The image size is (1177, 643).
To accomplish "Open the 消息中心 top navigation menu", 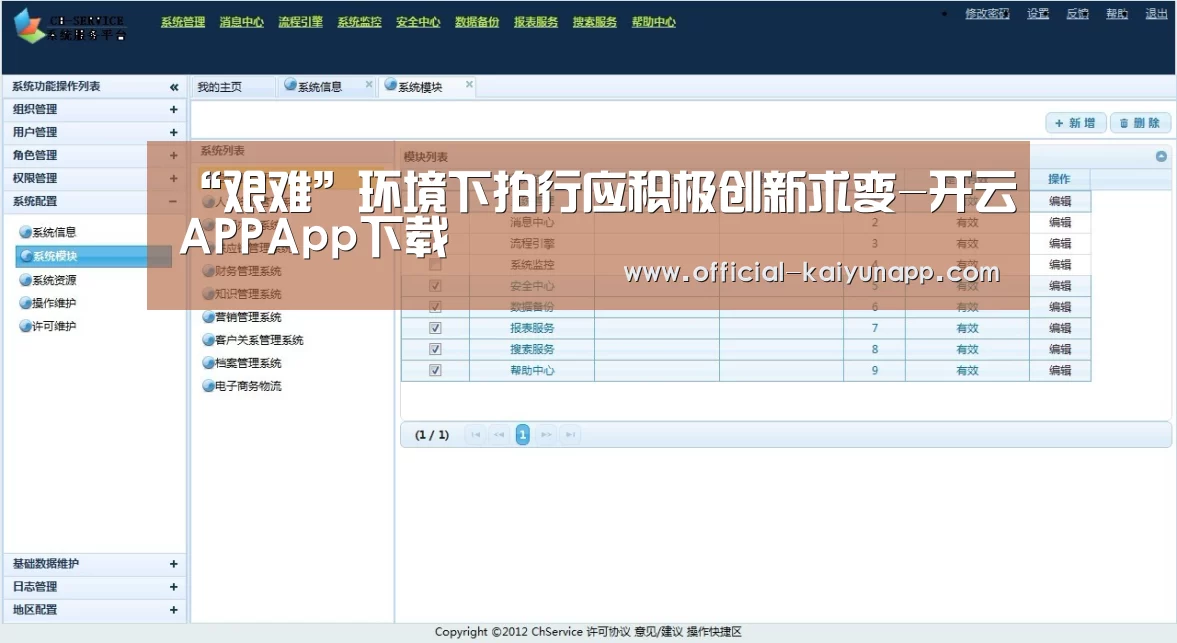I will (x=242, y=22).
